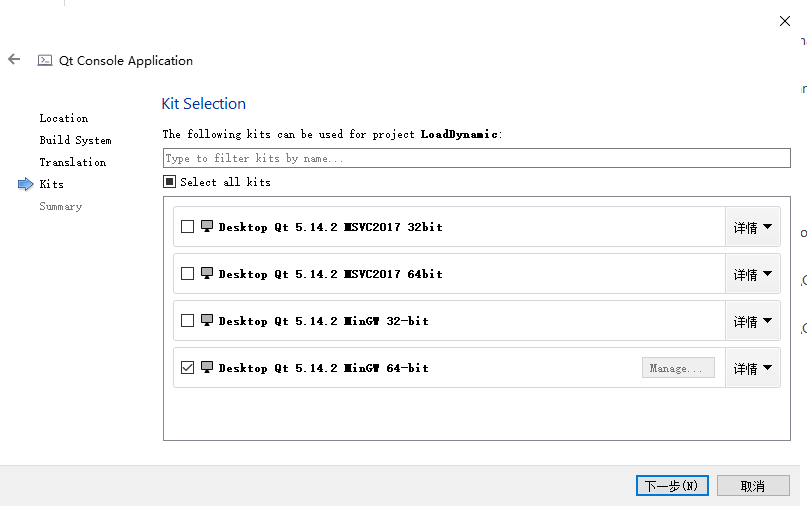Click the back arrow icon
This screenshot has height=507, width=807.
(14, 60)
